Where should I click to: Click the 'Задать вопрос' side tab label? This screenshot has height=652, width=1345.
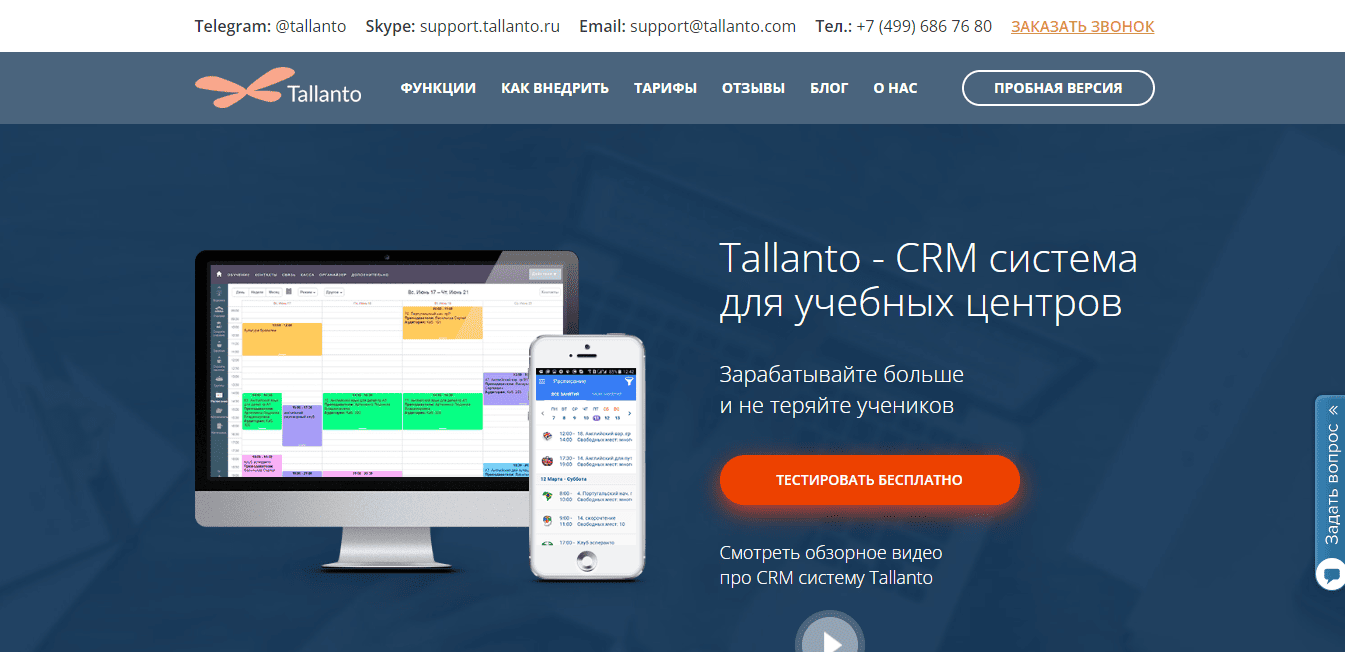1331,484
